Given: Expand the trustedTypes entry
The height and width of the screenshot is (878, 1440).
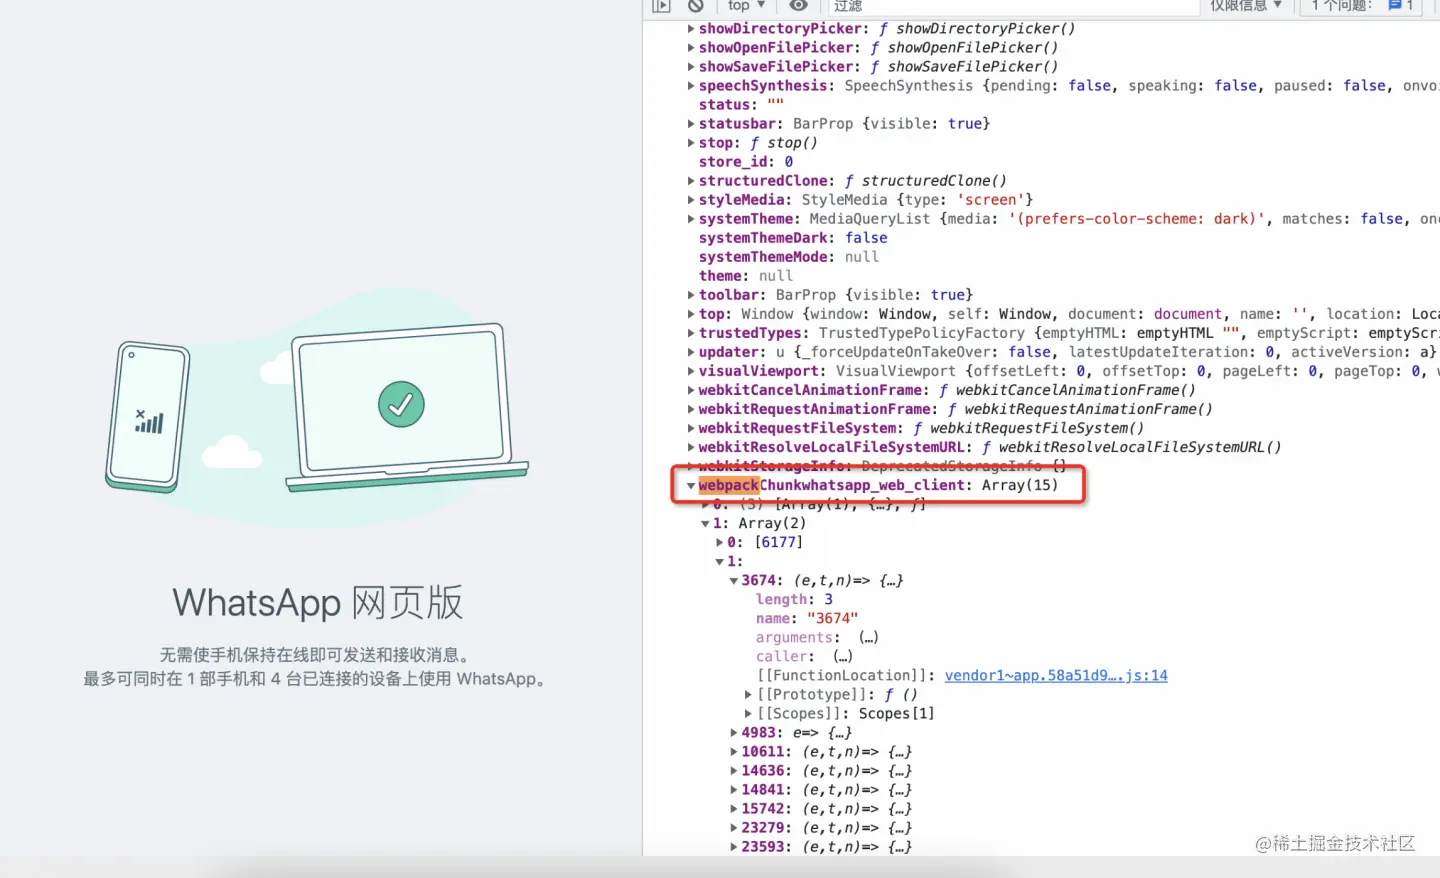Looking at the screenshot, I should [x=691, y=333].
